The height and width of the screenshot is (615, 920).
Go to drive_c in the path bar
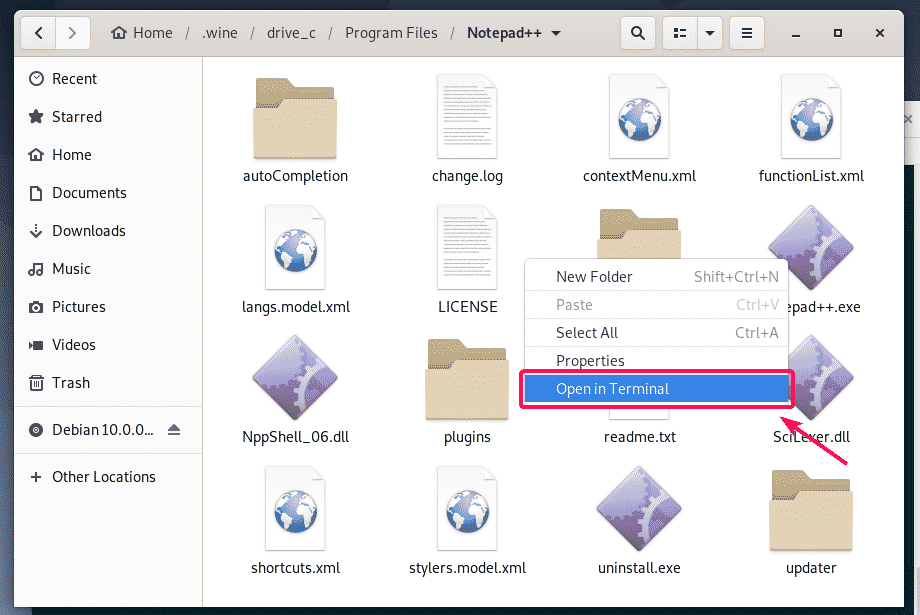click(291, 33)
